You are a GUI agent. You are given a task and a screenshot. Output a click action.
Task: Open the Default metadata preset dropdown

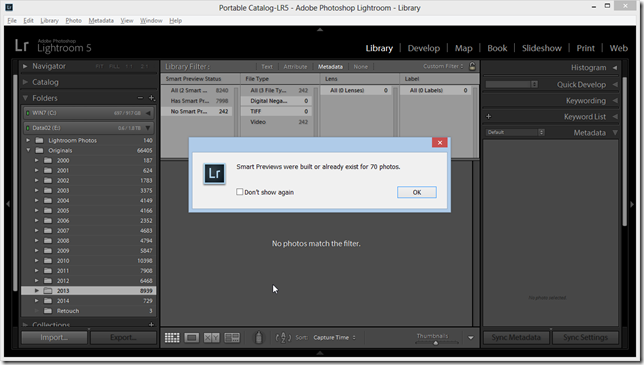[515, 132]
